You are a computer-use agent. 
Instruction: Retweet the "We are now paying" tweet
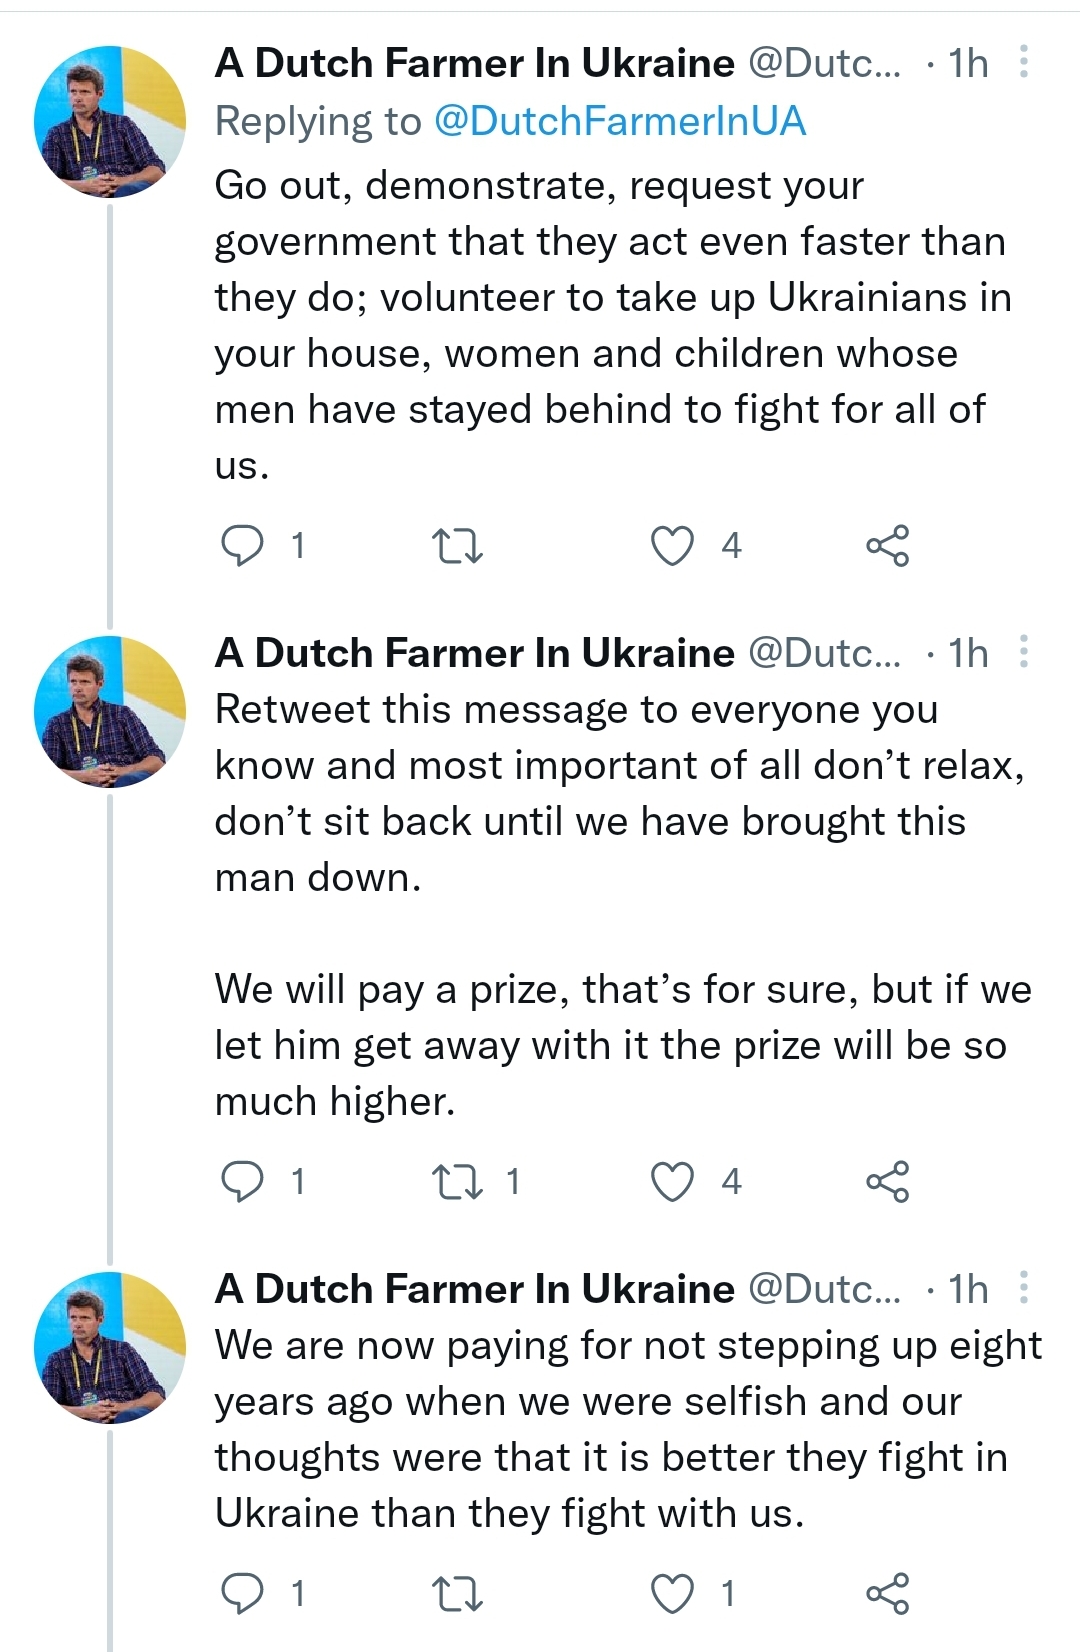(x=457, y=1593)
